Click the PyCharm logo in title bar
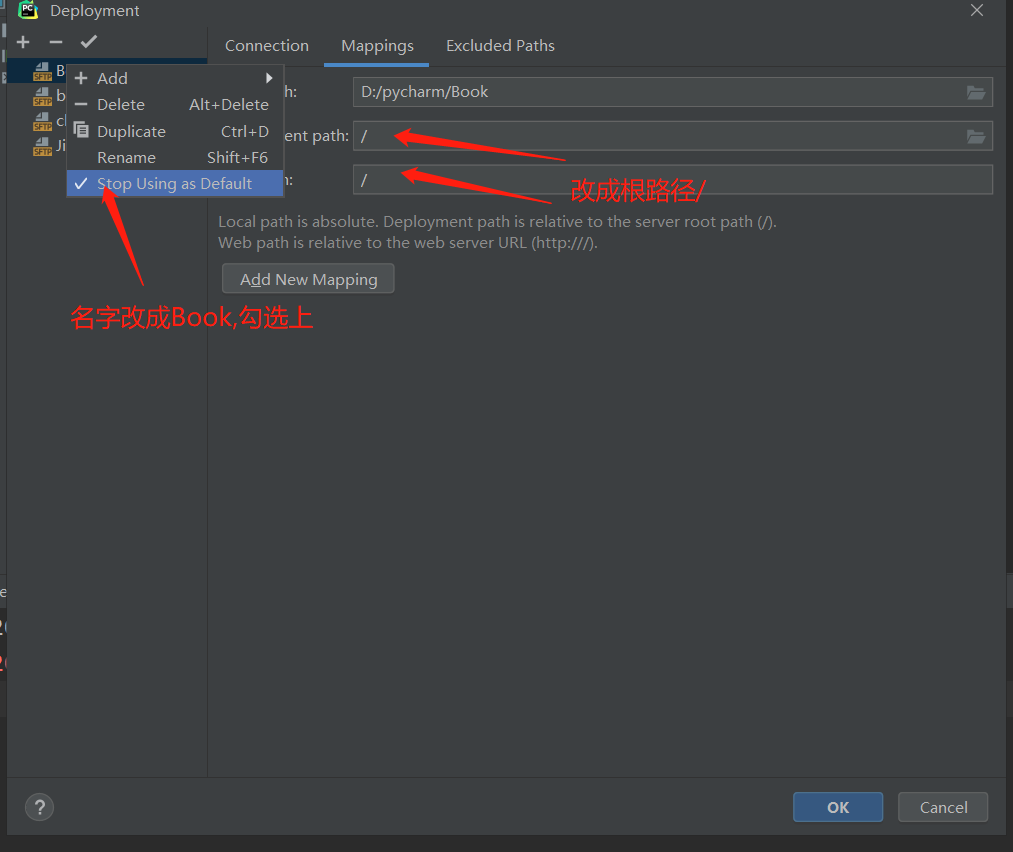This screenshot has width=1013, height=852. click(28, 10)
